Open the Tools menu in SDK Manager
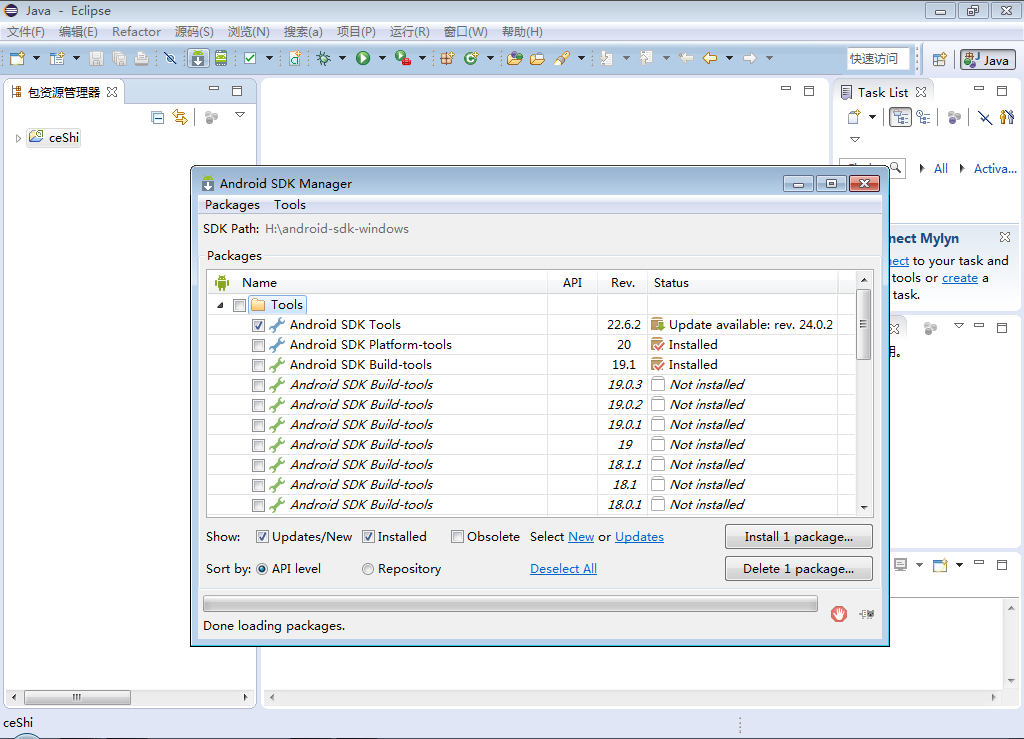1024x739 pixels. click(289, 205)
